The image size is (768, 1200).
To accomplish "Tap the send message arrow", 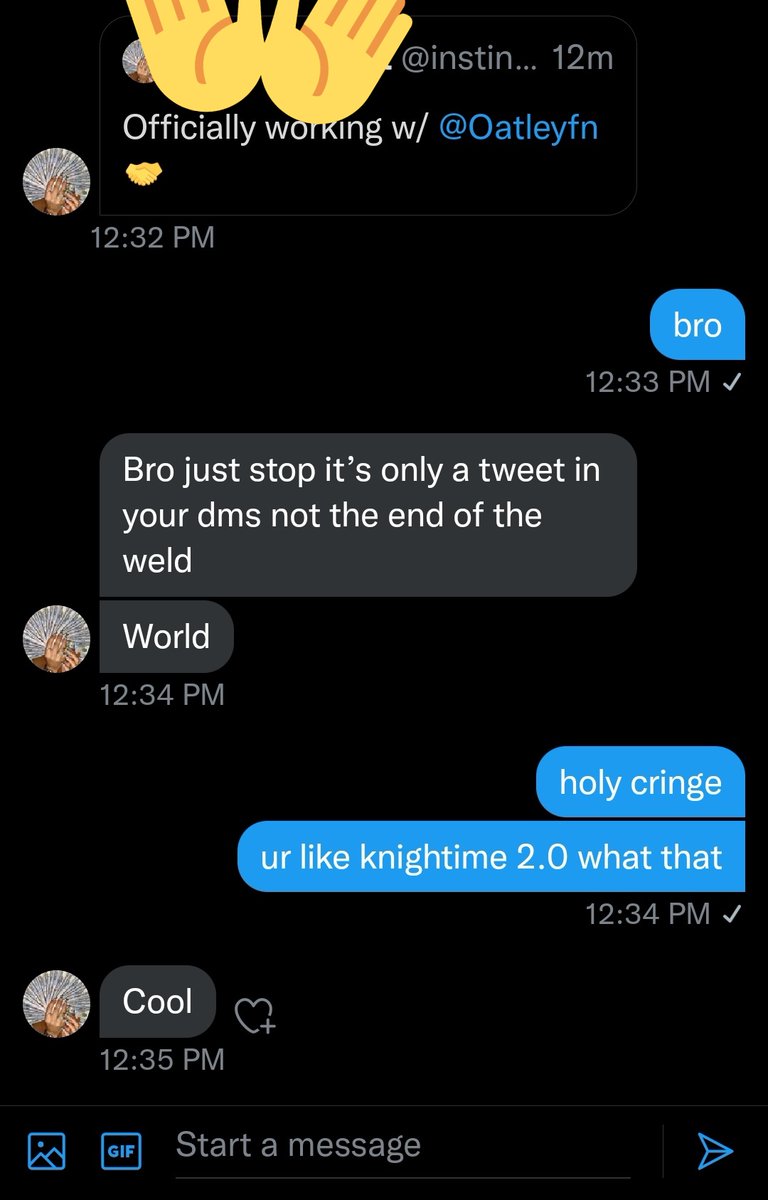I will coord(715,1150).
